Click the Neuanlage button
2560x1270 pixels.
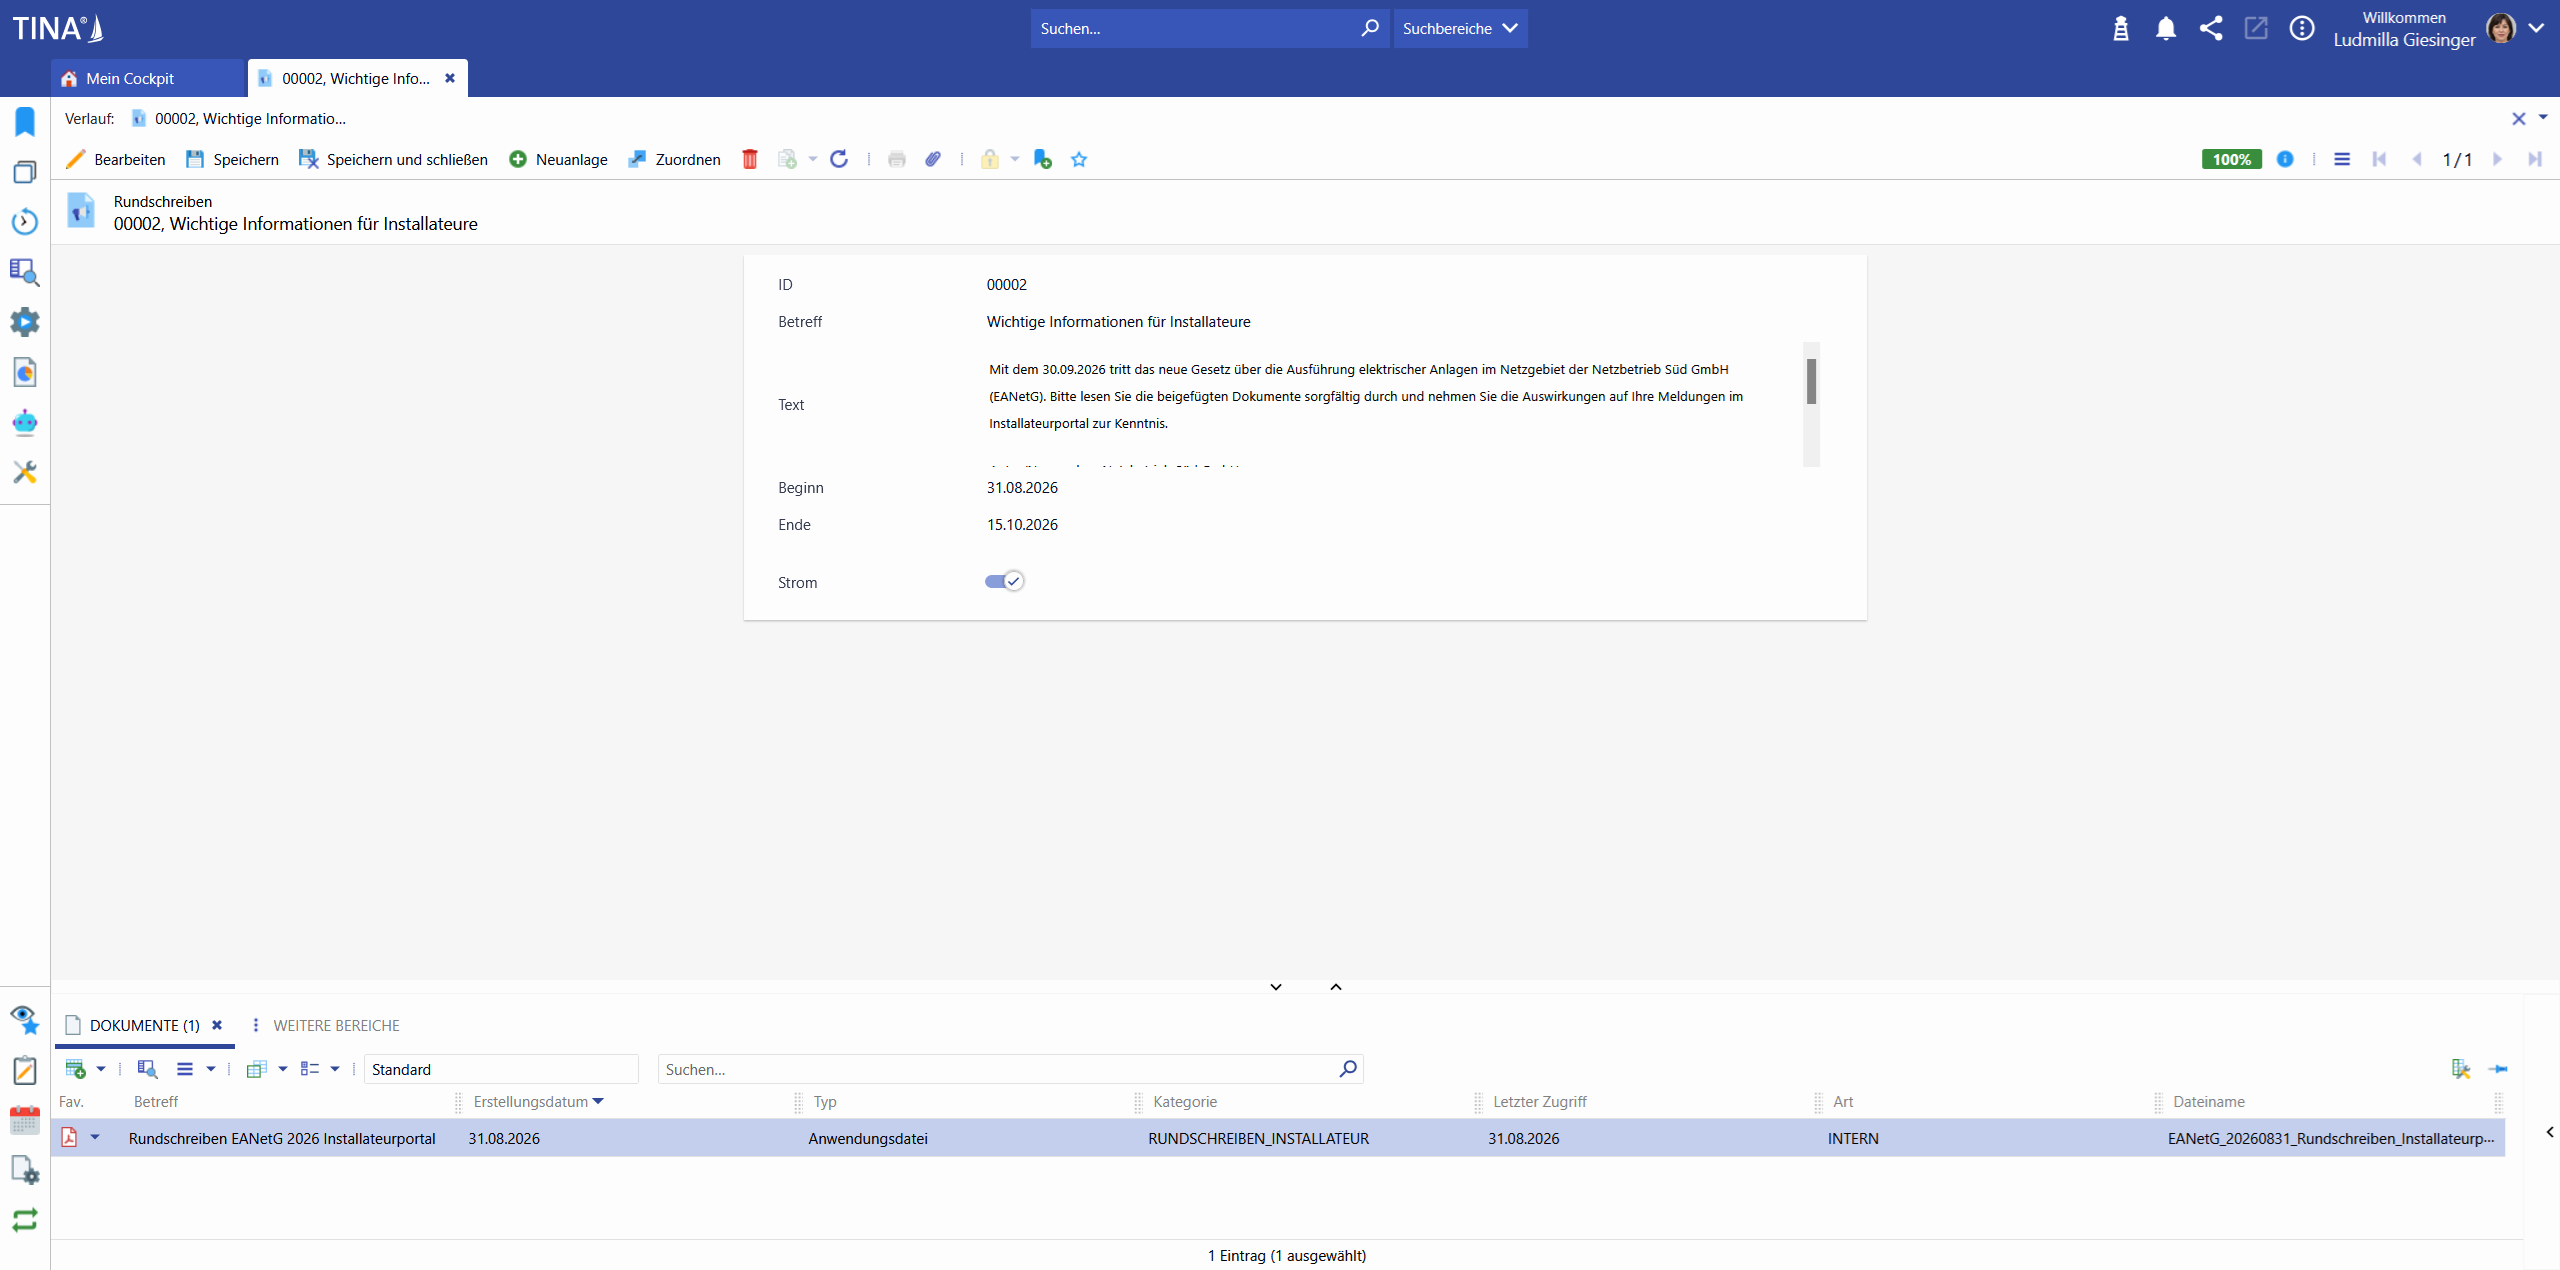coord(558,159)
